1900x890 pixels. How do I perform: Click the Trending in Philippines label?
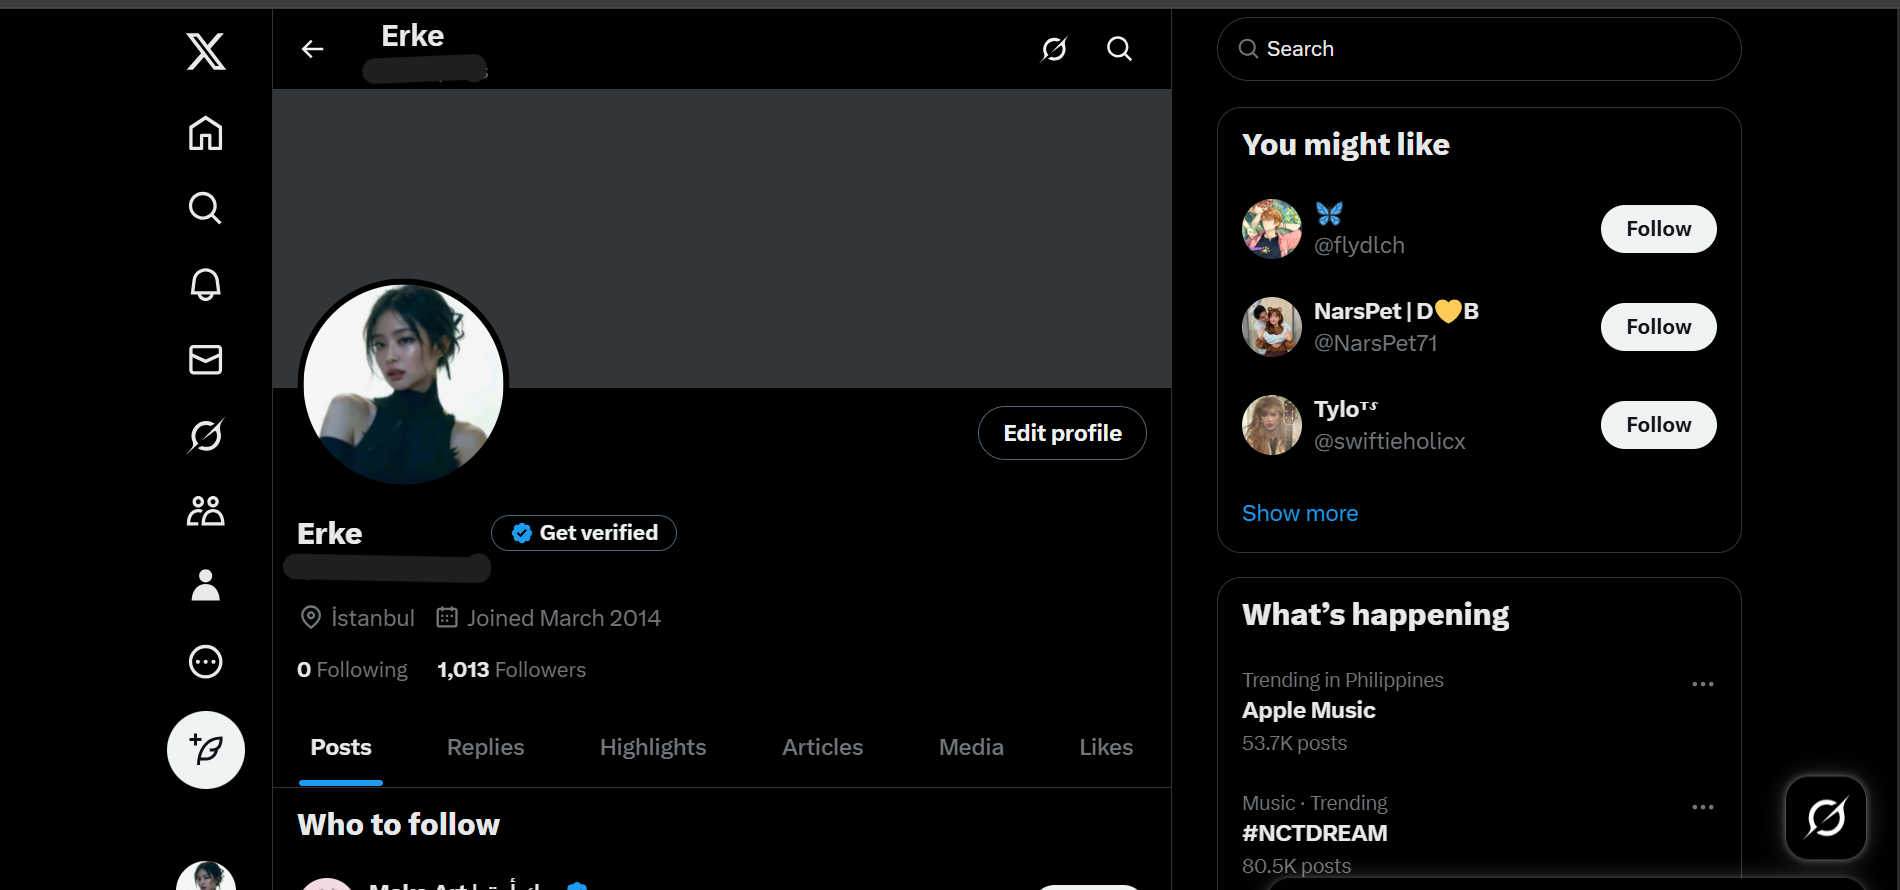click(1343, 680)
